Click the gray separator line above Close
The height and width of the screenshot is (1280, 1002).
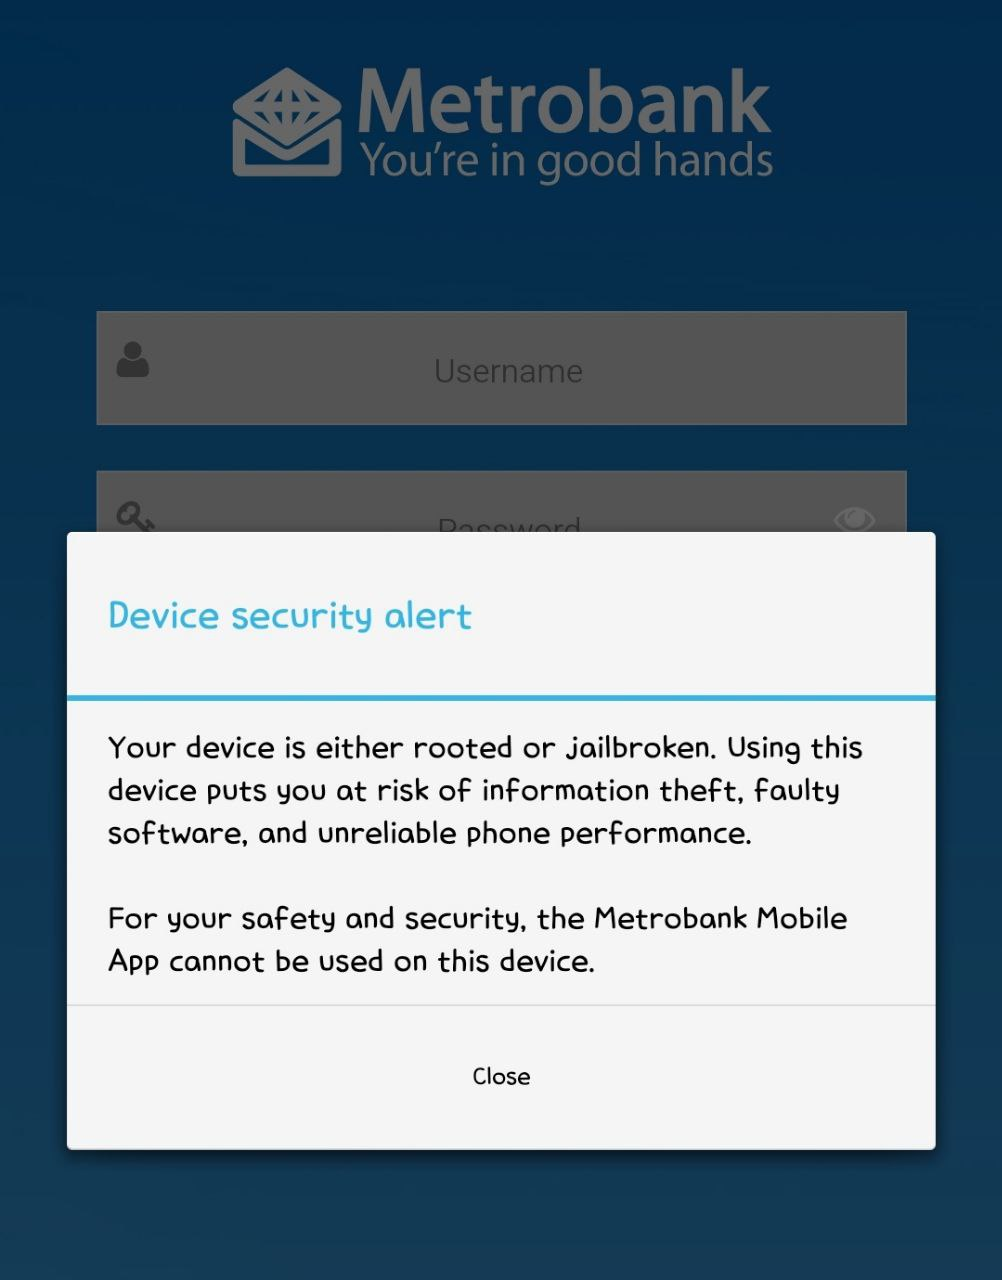click(501, 1005)
